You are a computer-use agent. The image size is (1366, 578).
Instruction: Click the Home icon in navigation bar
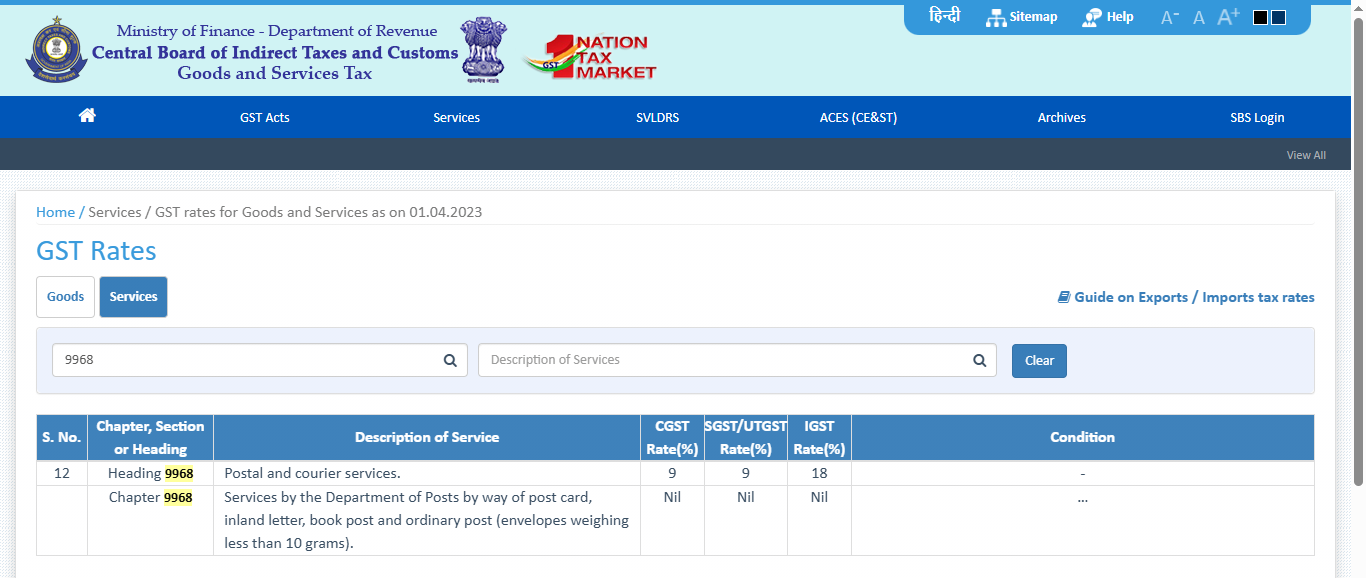pyautogui.click(x=87, y=116)
